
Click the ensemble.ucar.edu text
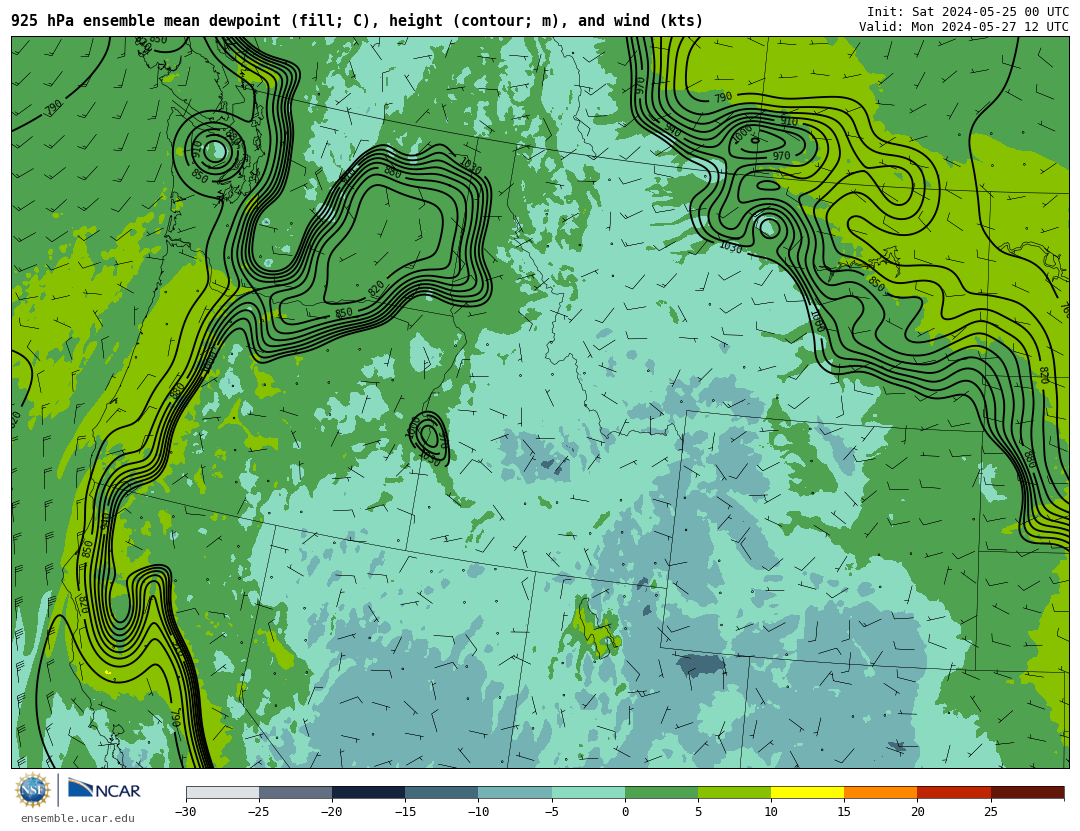[x=78, y=819]
